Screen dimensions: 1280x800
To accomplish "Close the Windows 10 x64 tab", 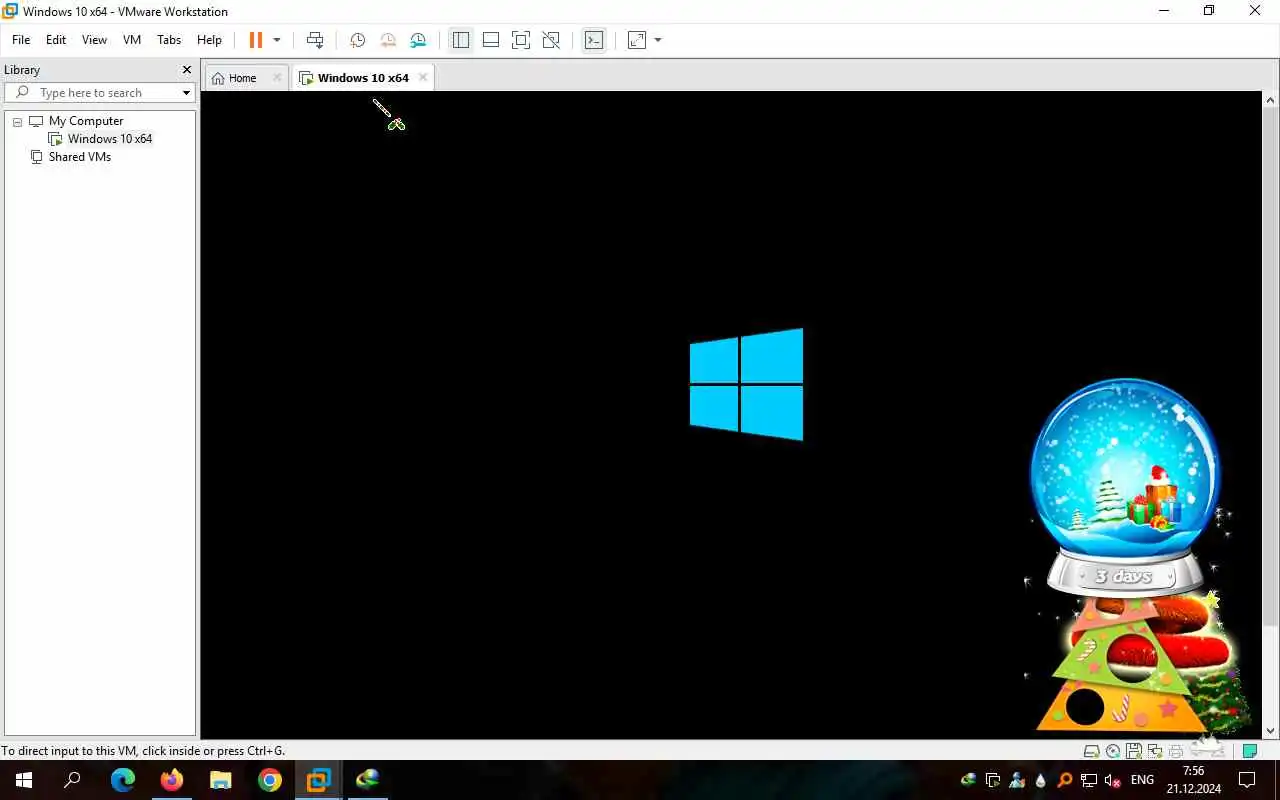I will click(x=423, y=77).
